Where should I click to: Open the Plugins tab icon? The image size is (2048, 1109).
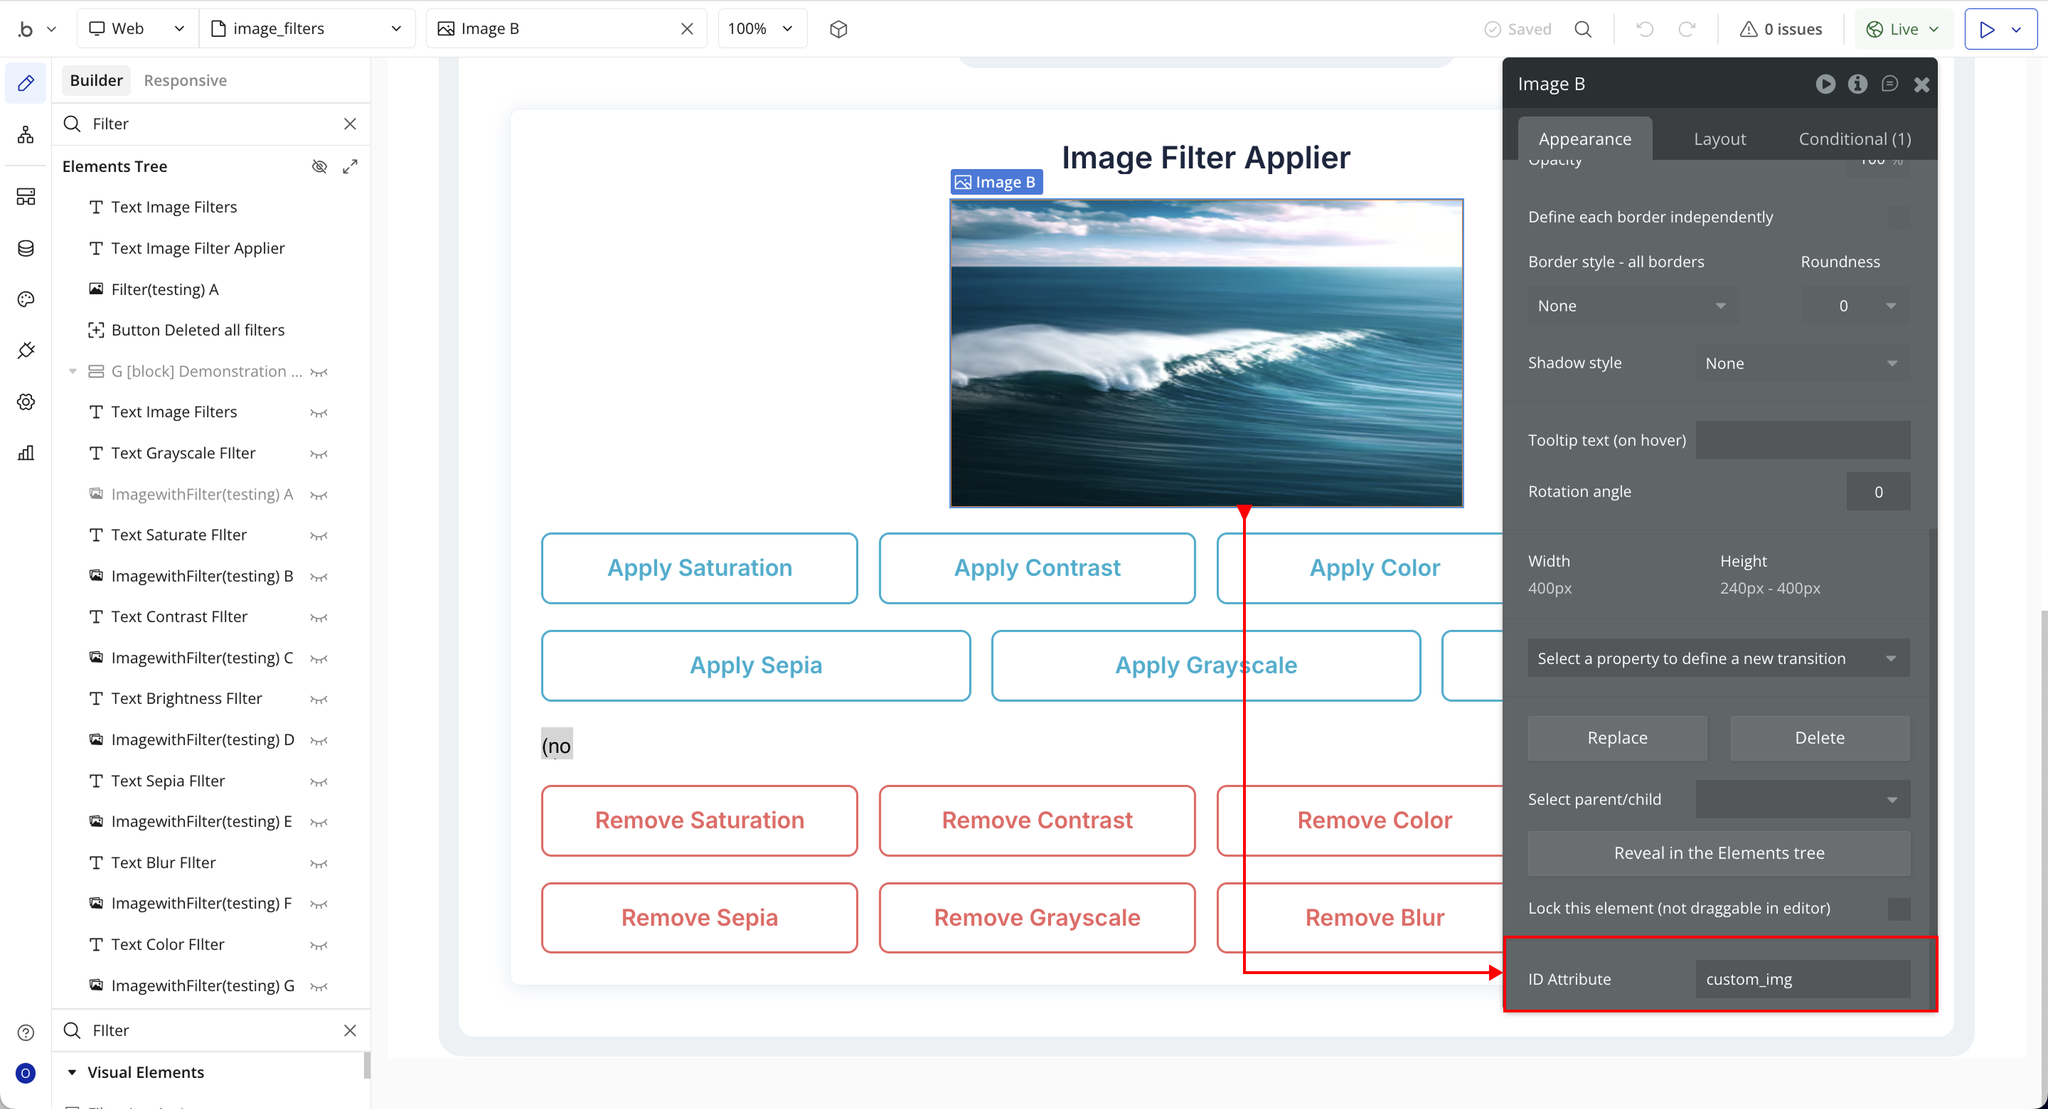(x=26, y=350)
